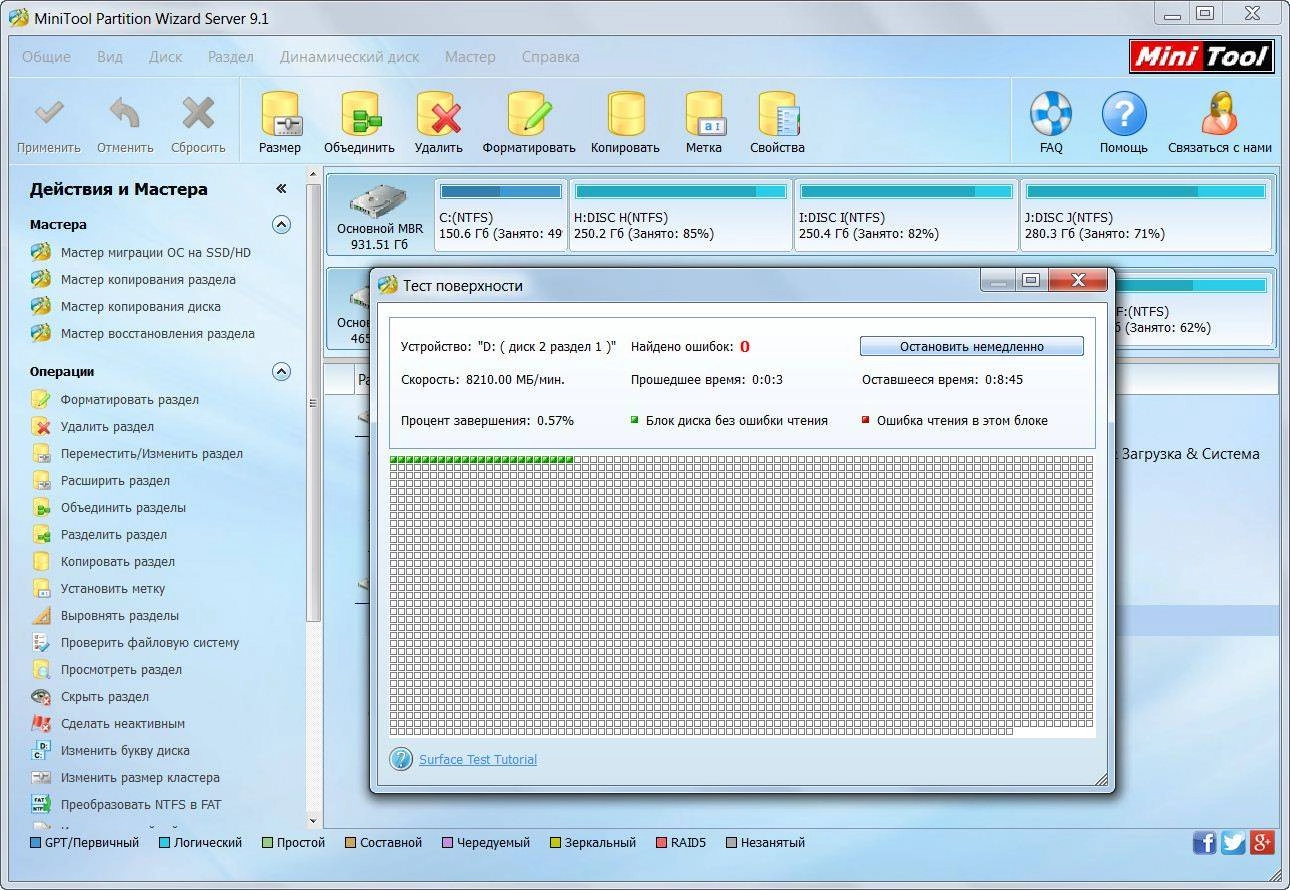This screenshot has width=1290, height=890.
Task: Click the Логический legend color box
Action: [164, 843]
